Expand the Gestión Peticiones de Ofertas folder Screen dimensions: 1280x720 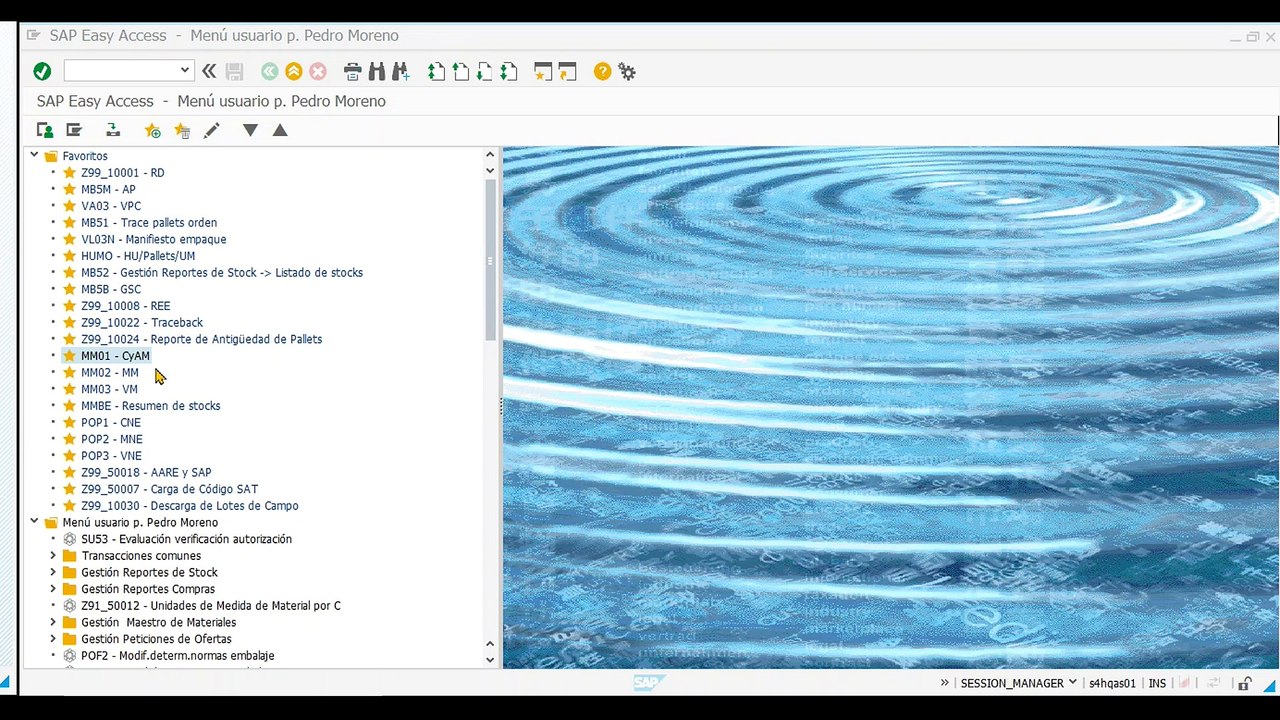pyautogui.click(x=53, y=638)
